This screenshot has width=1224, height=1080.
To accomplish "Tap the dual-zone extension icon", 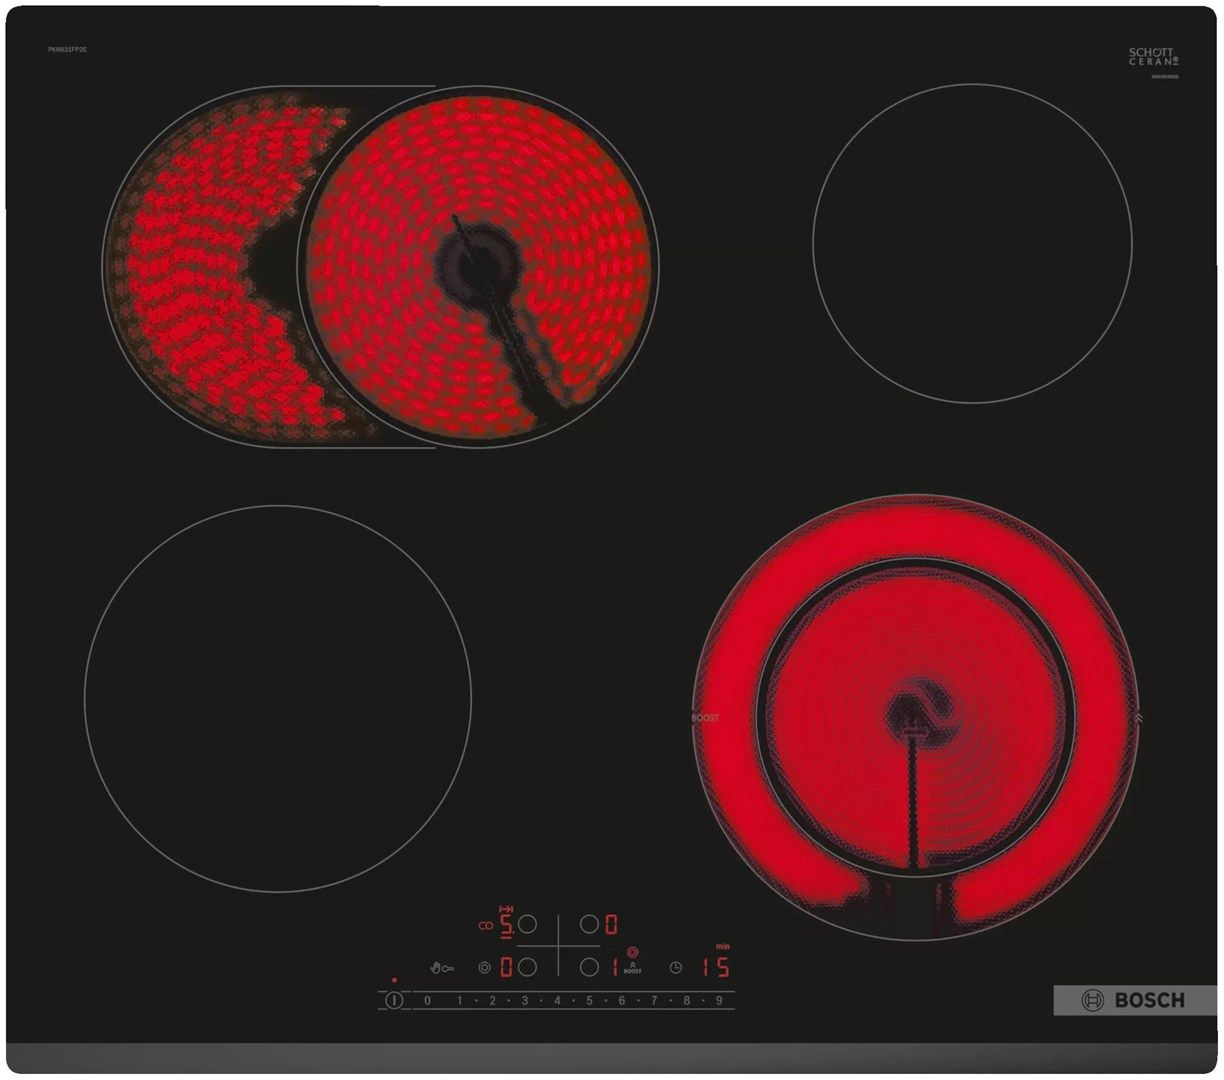I will coord(484,925).
